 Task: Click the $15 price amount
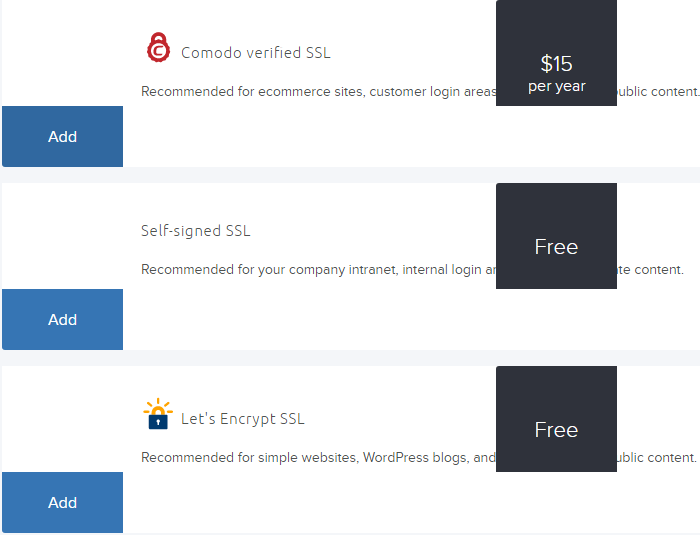[556, 64]
